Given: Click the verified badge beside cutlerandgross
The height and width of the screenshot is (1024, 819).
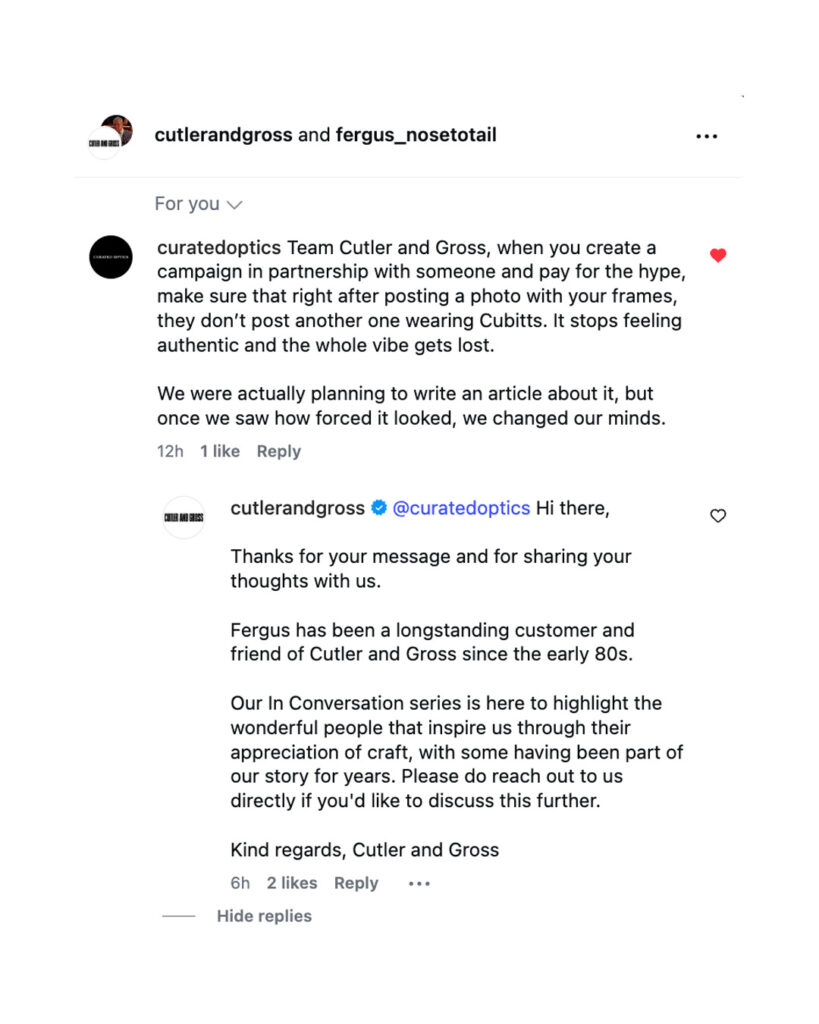Looking at the screenshot, I should click(379, 508).
